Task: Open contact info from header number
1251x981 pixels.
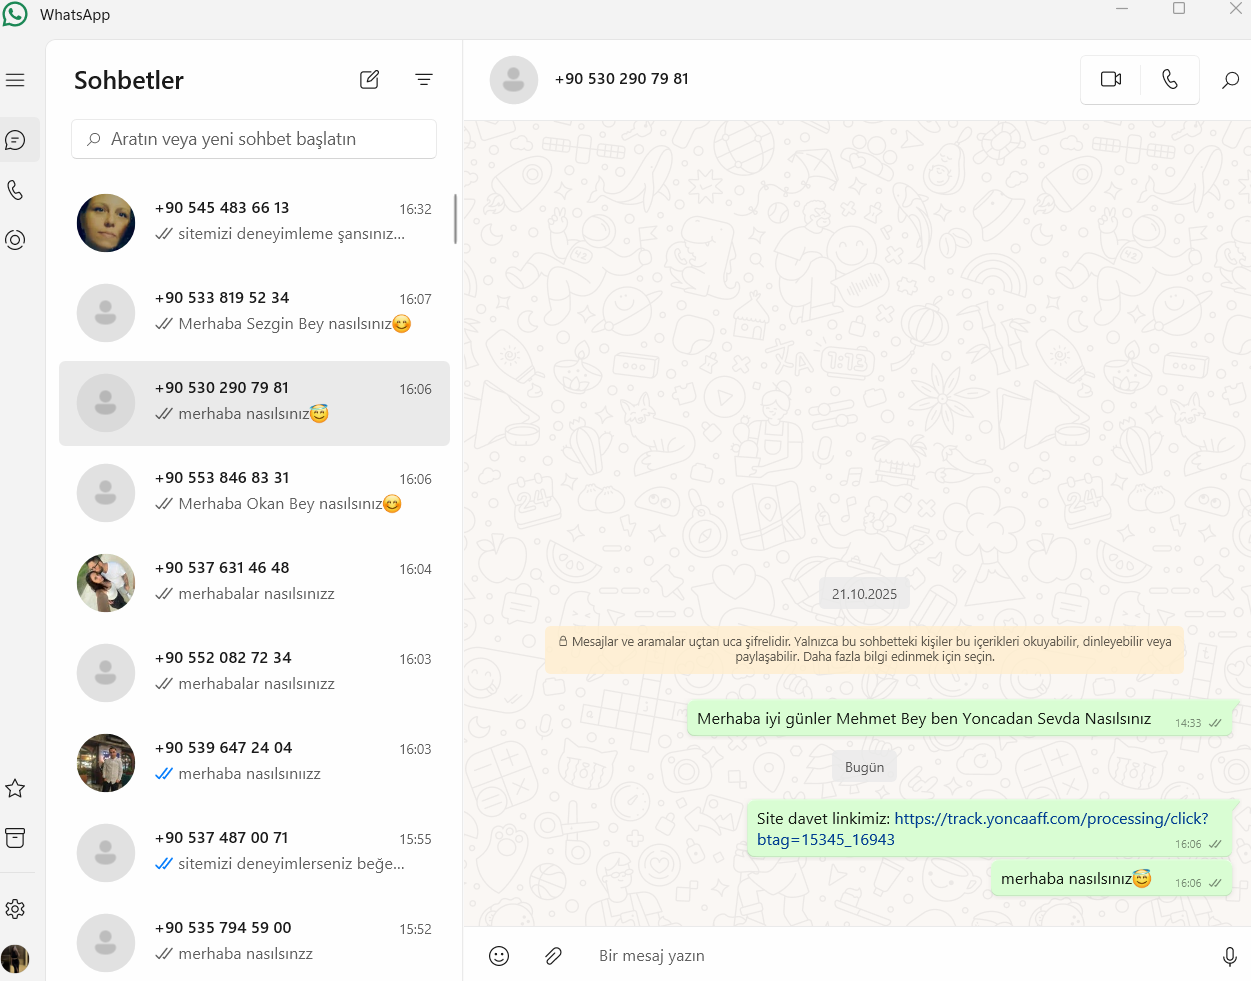Action: point(622,79)
